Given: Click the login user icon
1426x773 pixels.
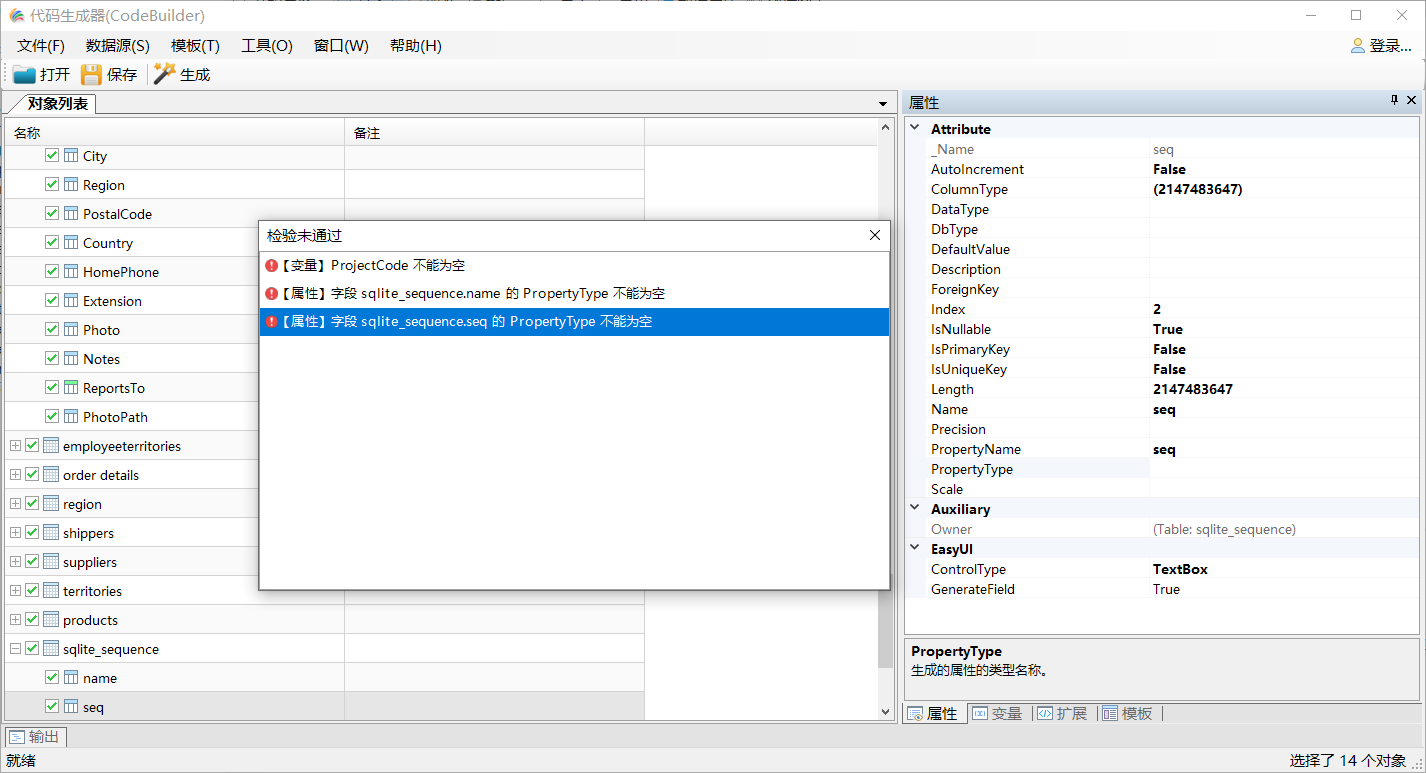Looking at the screenshot, I should (1357, 45).
